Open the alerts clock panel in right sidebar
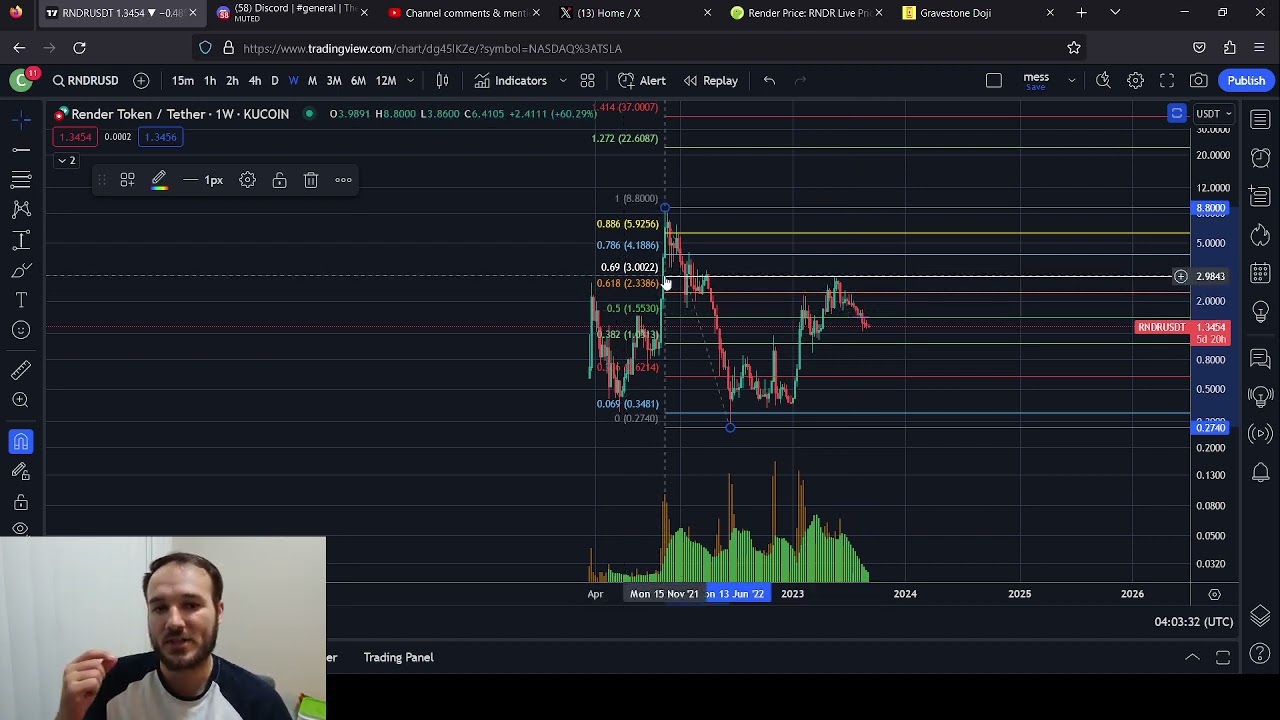This screenshot has width=1280, height=720. (x=1260, y=157)
